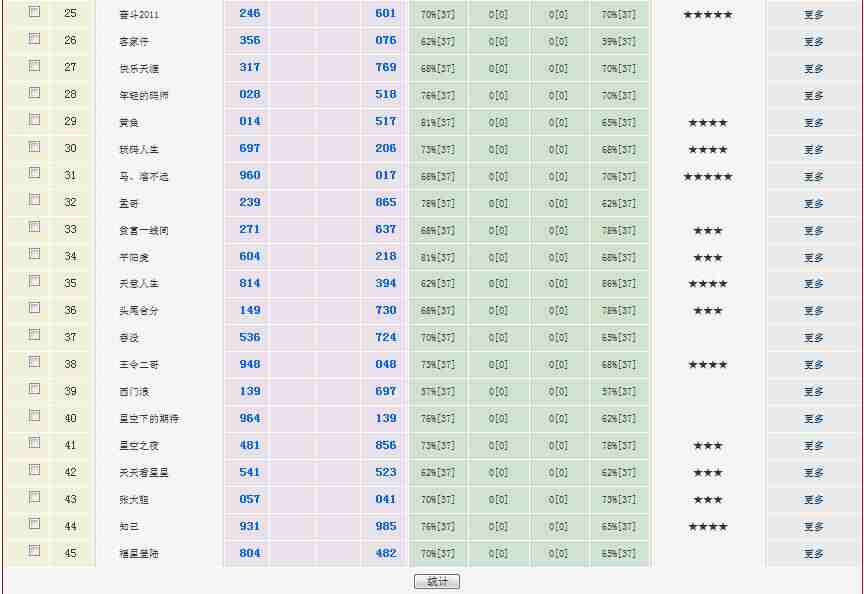Click the name 奋斗2011 in row 25
864x594 pixels.
click(x=139, y=15)
